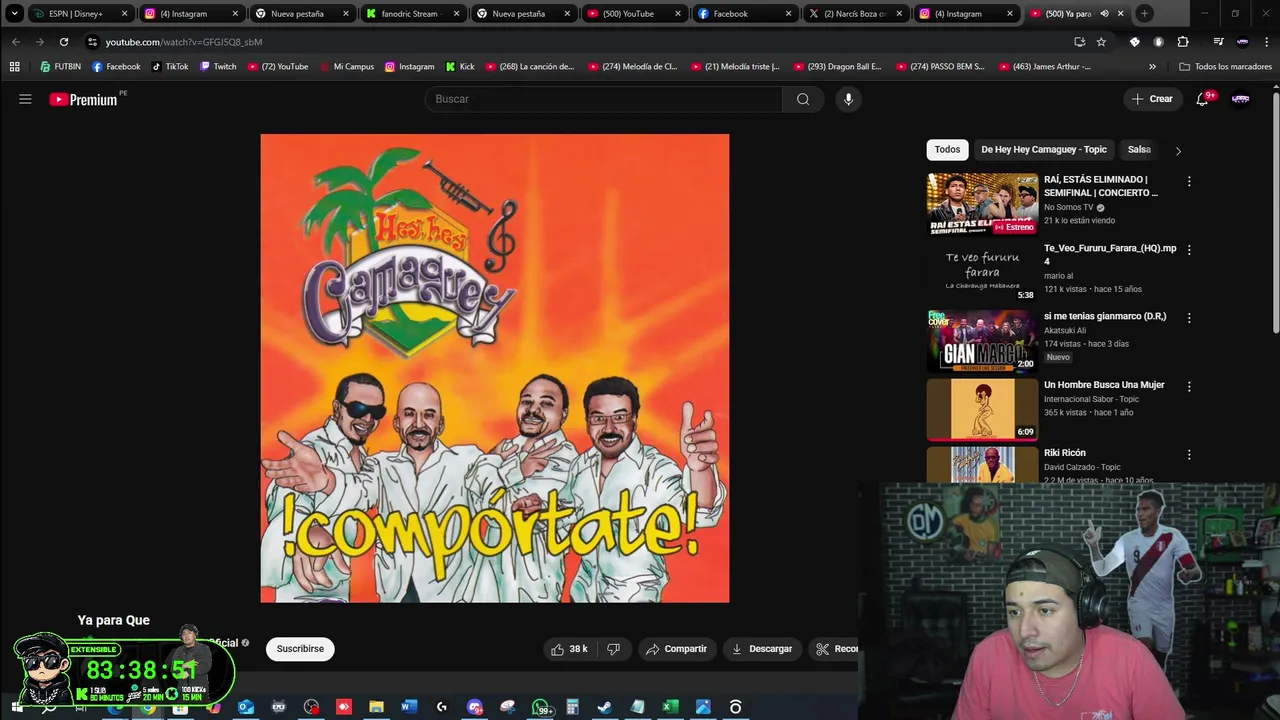Screen dimensions: 1280x720
Task: Open Outlook from the taskbar
Action: tap(246, 707)
